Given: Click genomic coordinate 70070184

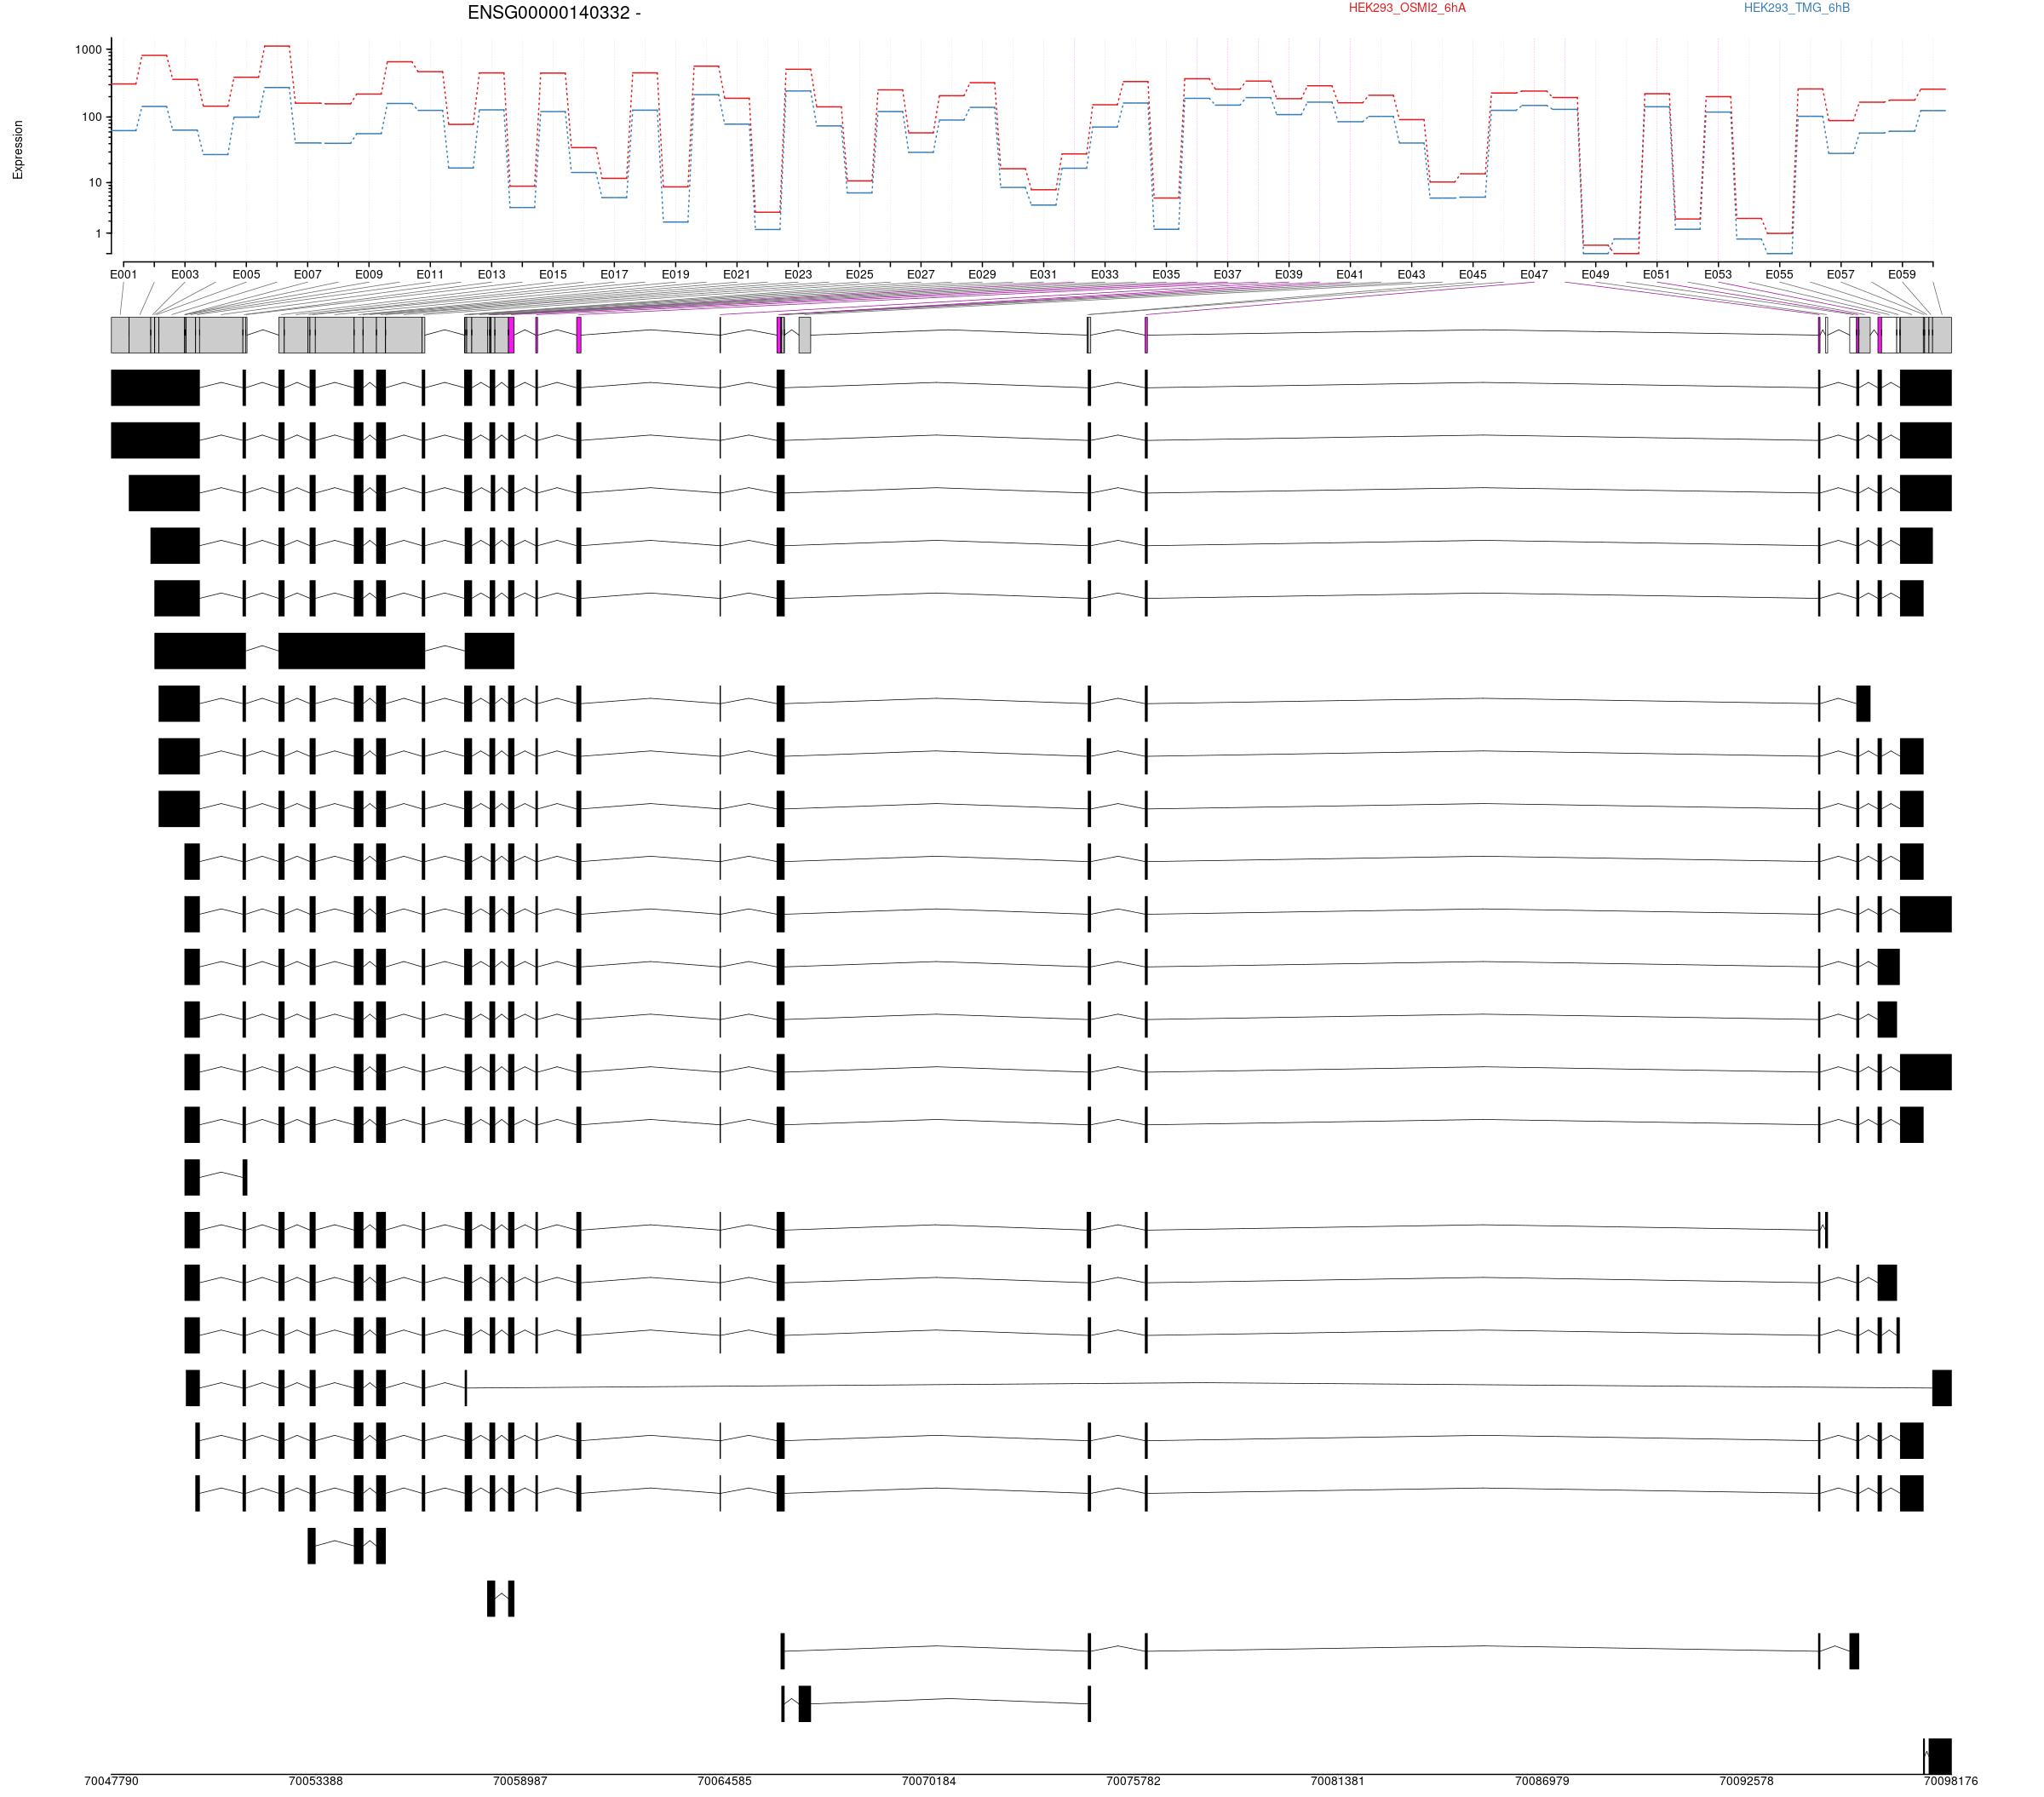Looking at the screenshot, I should tap(929, 1781).
